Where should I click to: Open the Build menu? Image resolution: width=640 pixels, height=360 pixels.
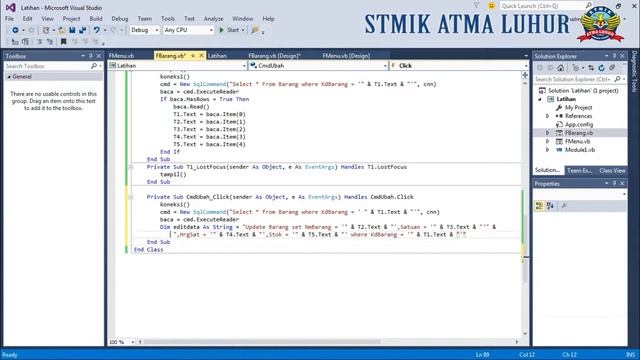click(96, 19)
